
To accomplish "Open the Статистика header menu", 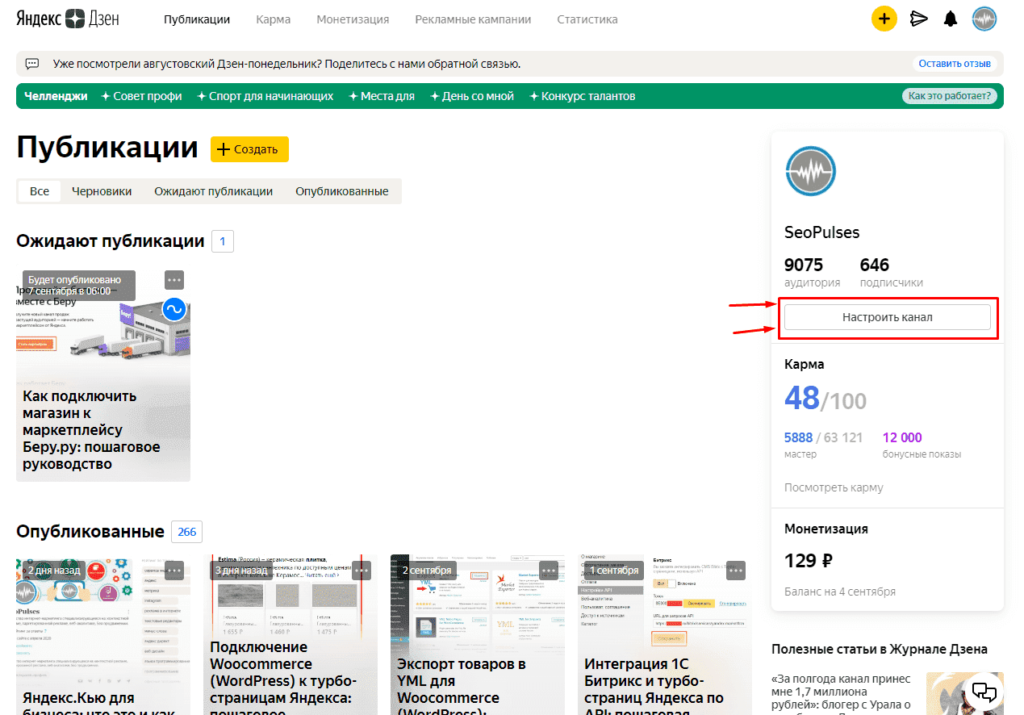I will click(x=587, y=20).
